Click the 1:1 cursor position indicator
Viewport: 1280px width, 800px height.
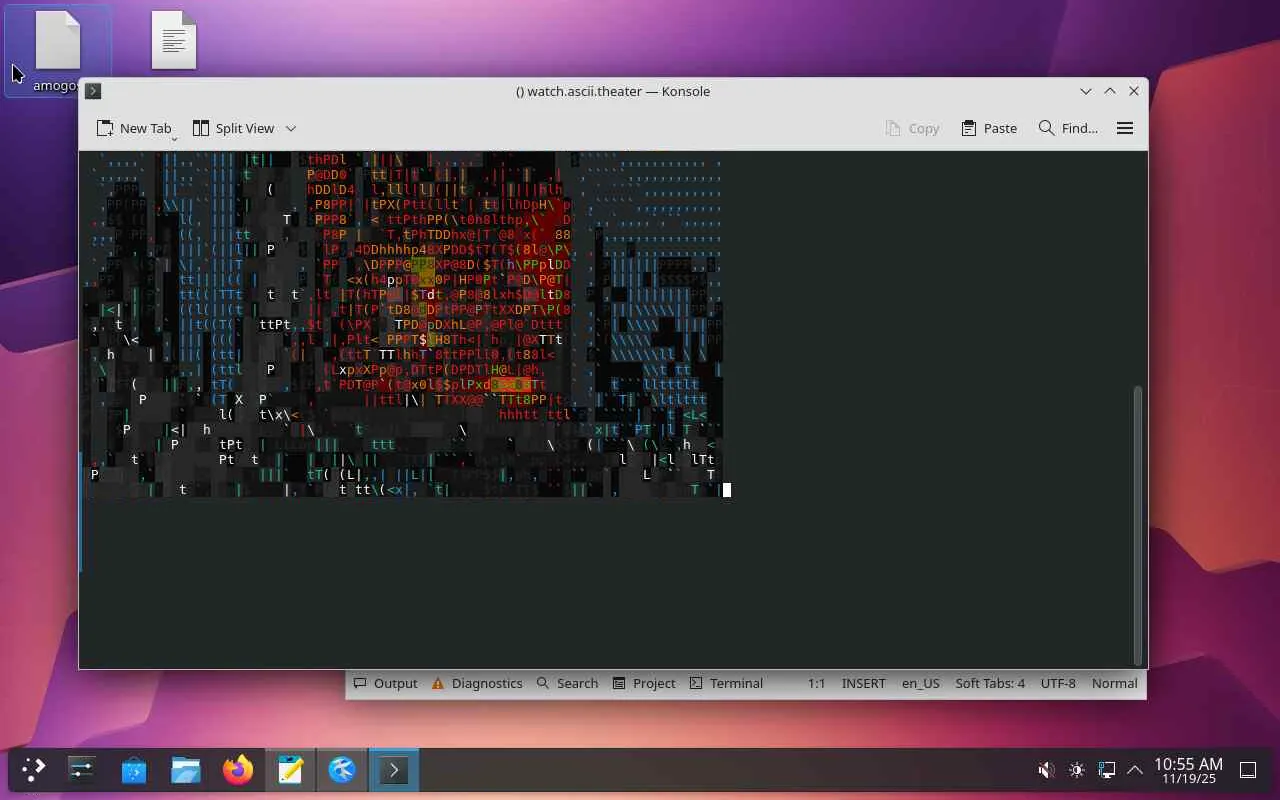click(817, 683)
